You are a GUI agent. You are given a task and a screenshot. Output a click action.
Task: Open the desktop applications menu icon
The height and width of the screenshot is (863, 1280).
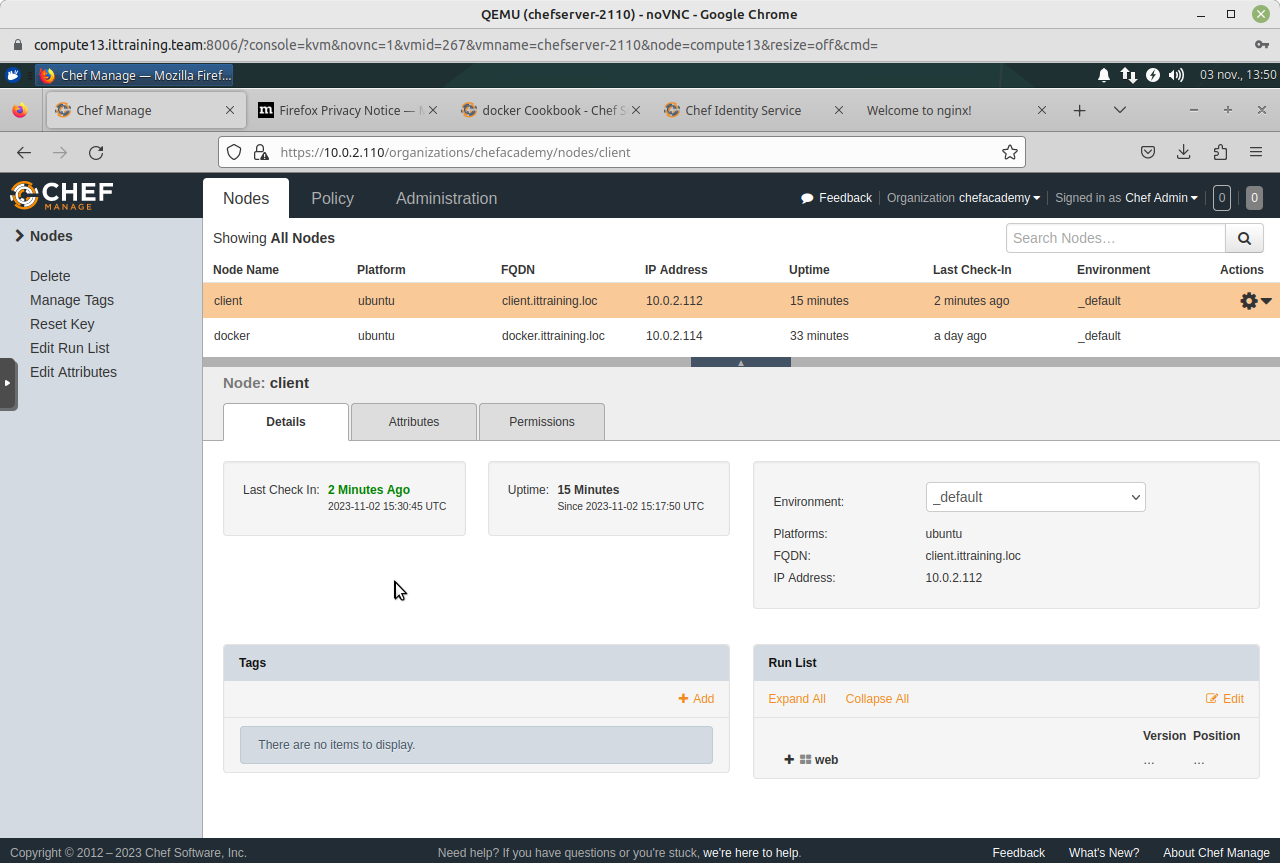pyautogui.click(x=13, y=75)
